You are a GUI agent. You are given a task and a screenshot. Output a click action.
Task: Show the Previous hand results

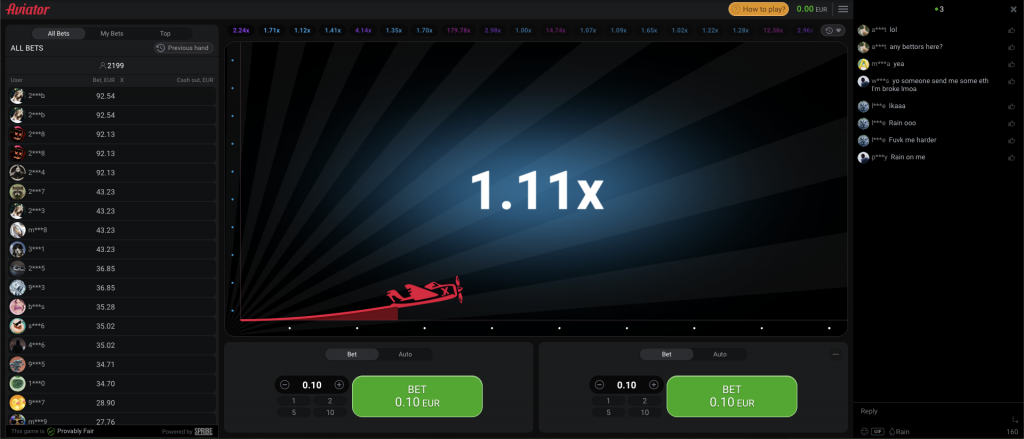pos(184,48)
